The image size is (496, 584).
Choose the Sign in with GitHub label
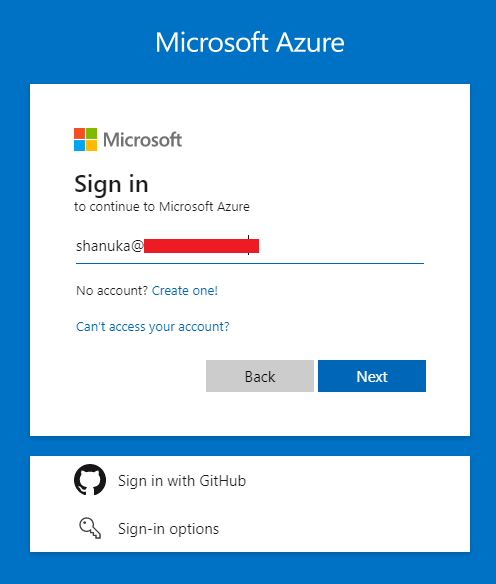pos(182,481)
